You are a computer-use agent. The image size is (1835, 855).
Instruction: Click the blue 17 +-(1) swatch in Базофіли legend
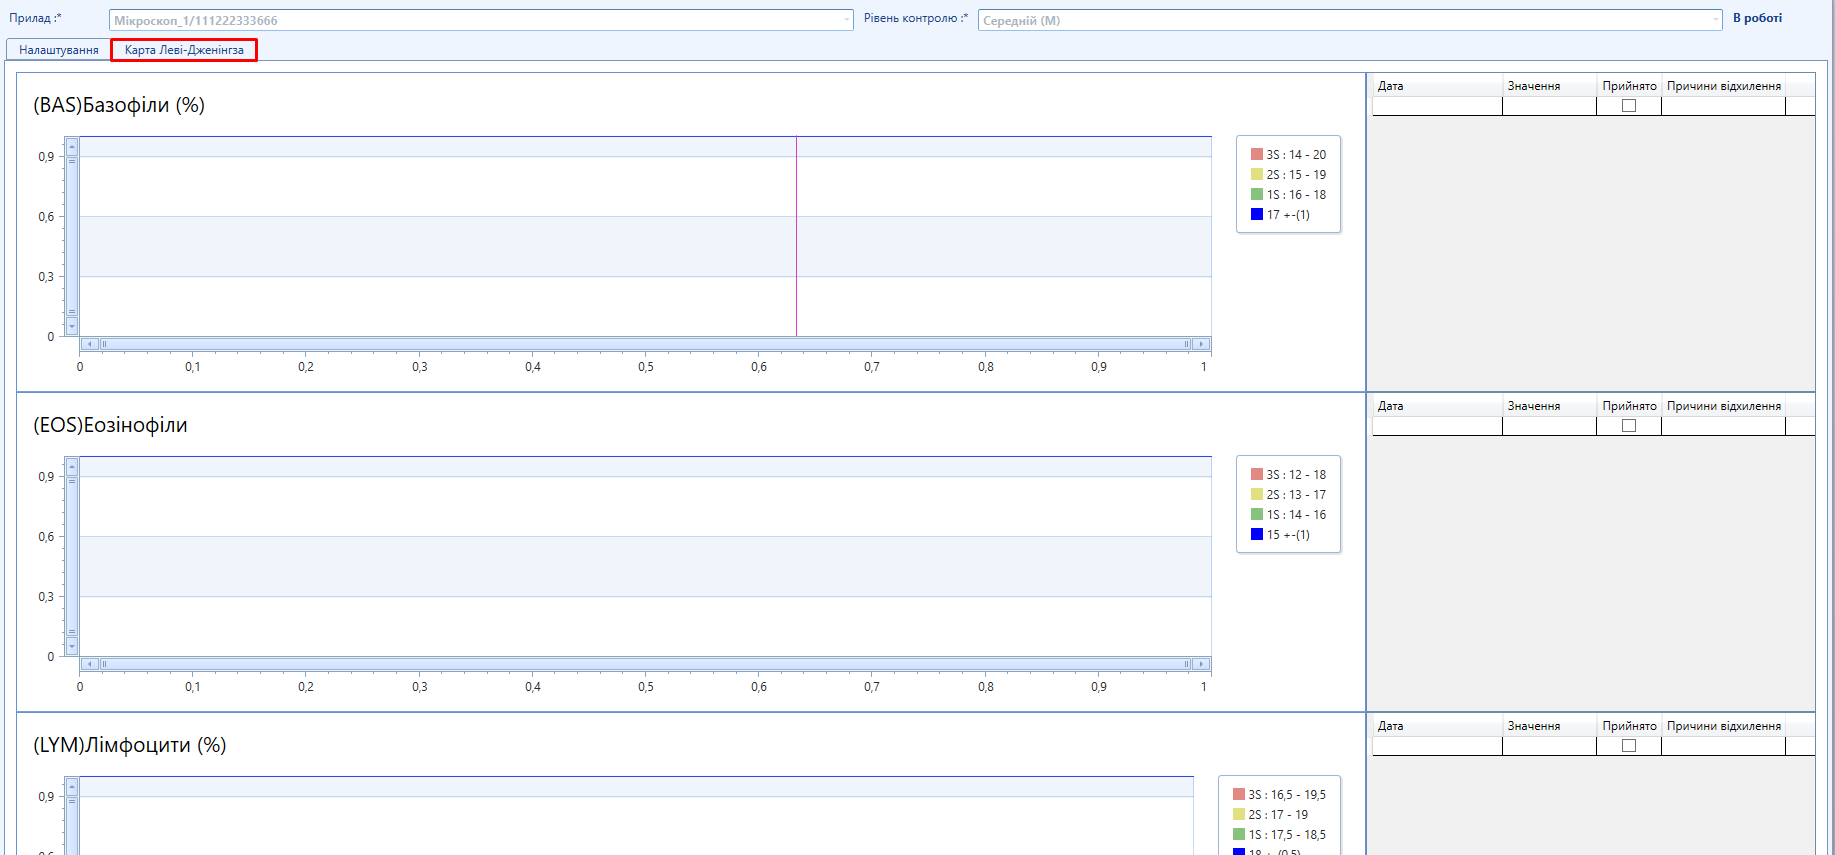click(1257, 214)
